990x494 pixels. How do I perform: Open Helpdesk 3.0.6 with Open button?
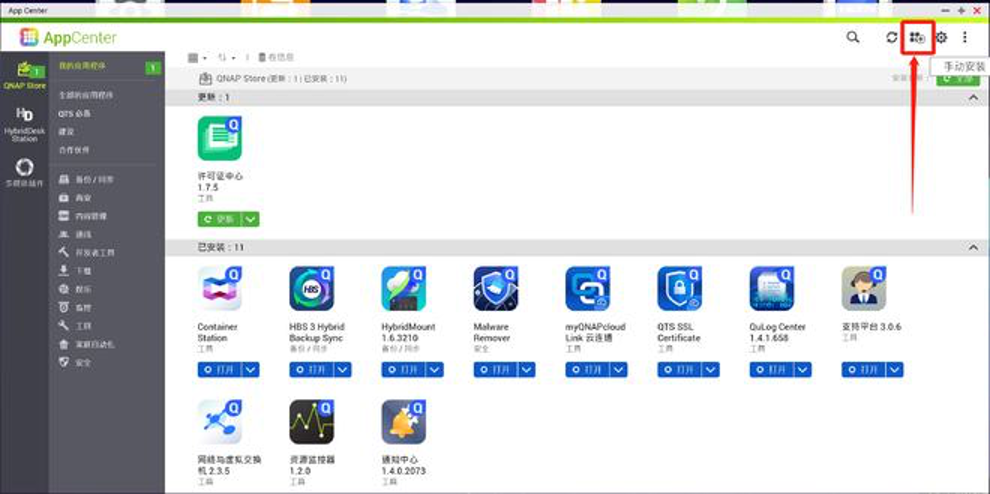(864, 370)
